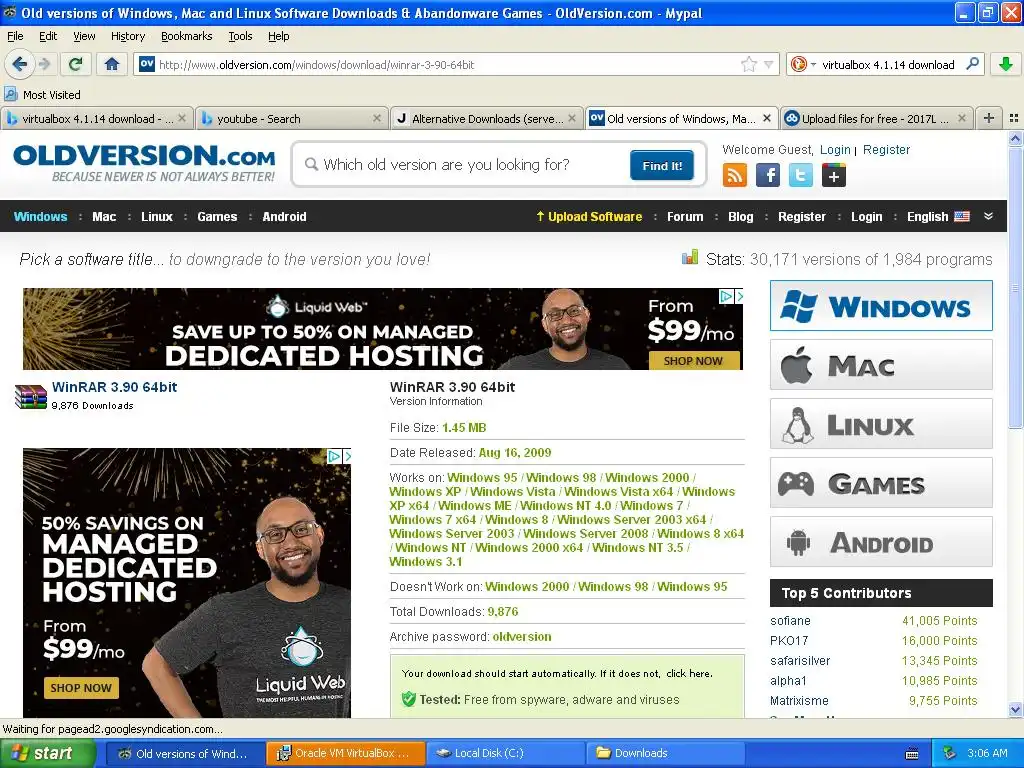Click the scroll down arrow of the page
This screenshot has height=768, width=1024.
[1015, 710]
